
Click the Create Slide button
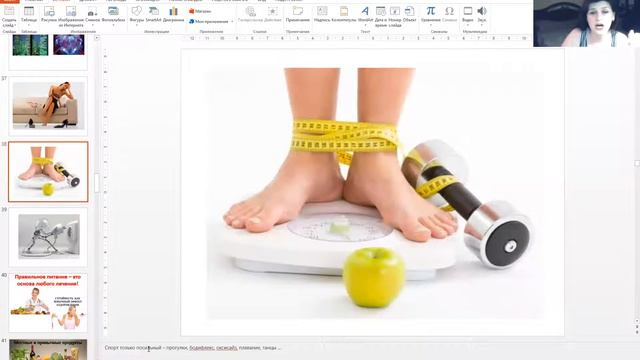click(9, 16)
